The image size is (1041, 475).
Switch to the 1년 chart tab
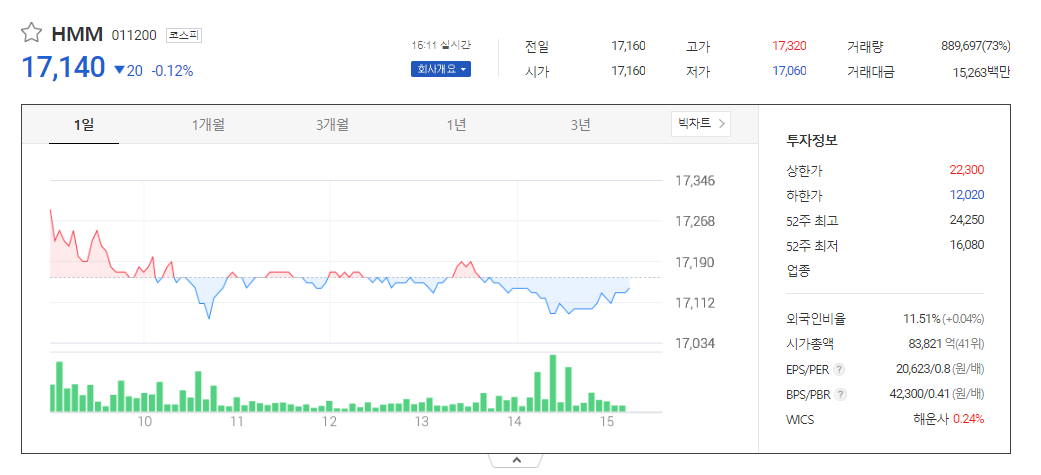(x=456, y=124)
